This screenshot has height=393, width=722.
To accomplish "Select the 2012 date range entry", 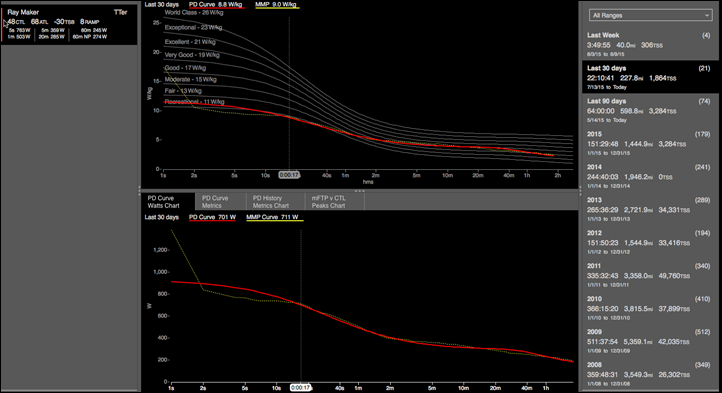I will point(649,242).
